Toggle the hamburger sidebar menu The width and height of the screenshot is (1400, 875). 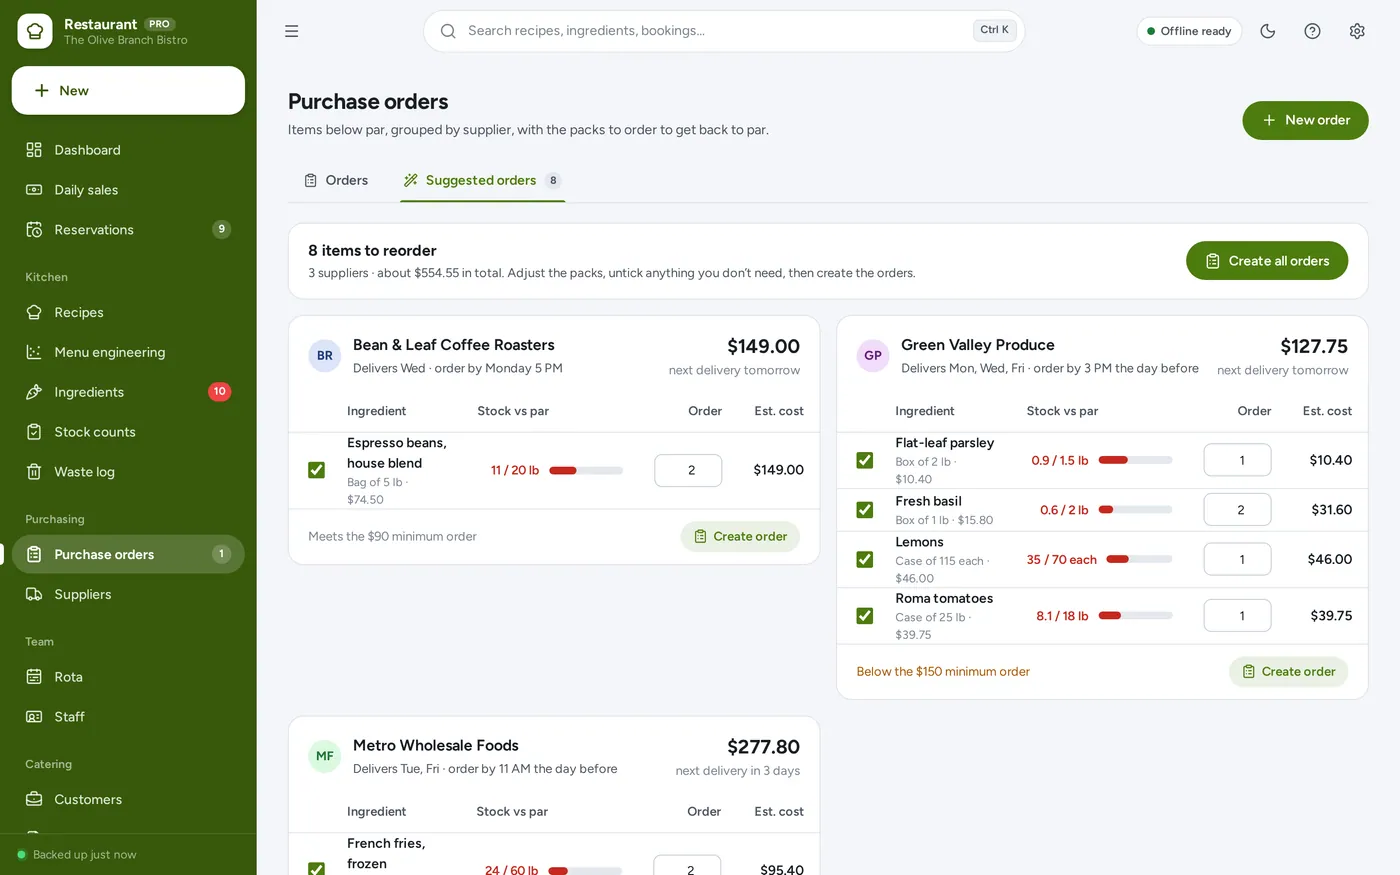tap(292, 31)
